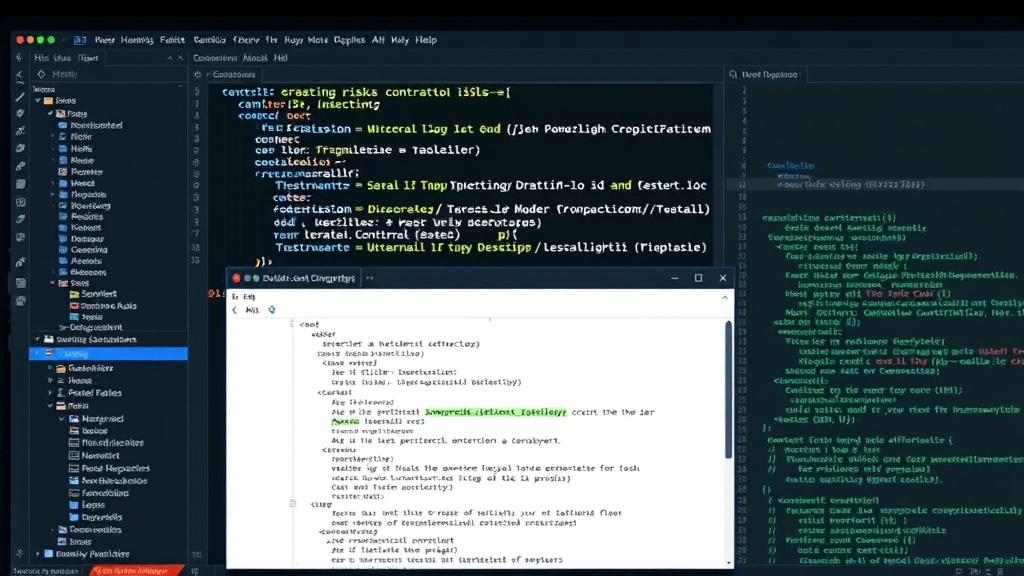Viewport: 1024px width, 576px height.
Task: Expand the "Ponel Faties" tree node
Action: [50, 393]
